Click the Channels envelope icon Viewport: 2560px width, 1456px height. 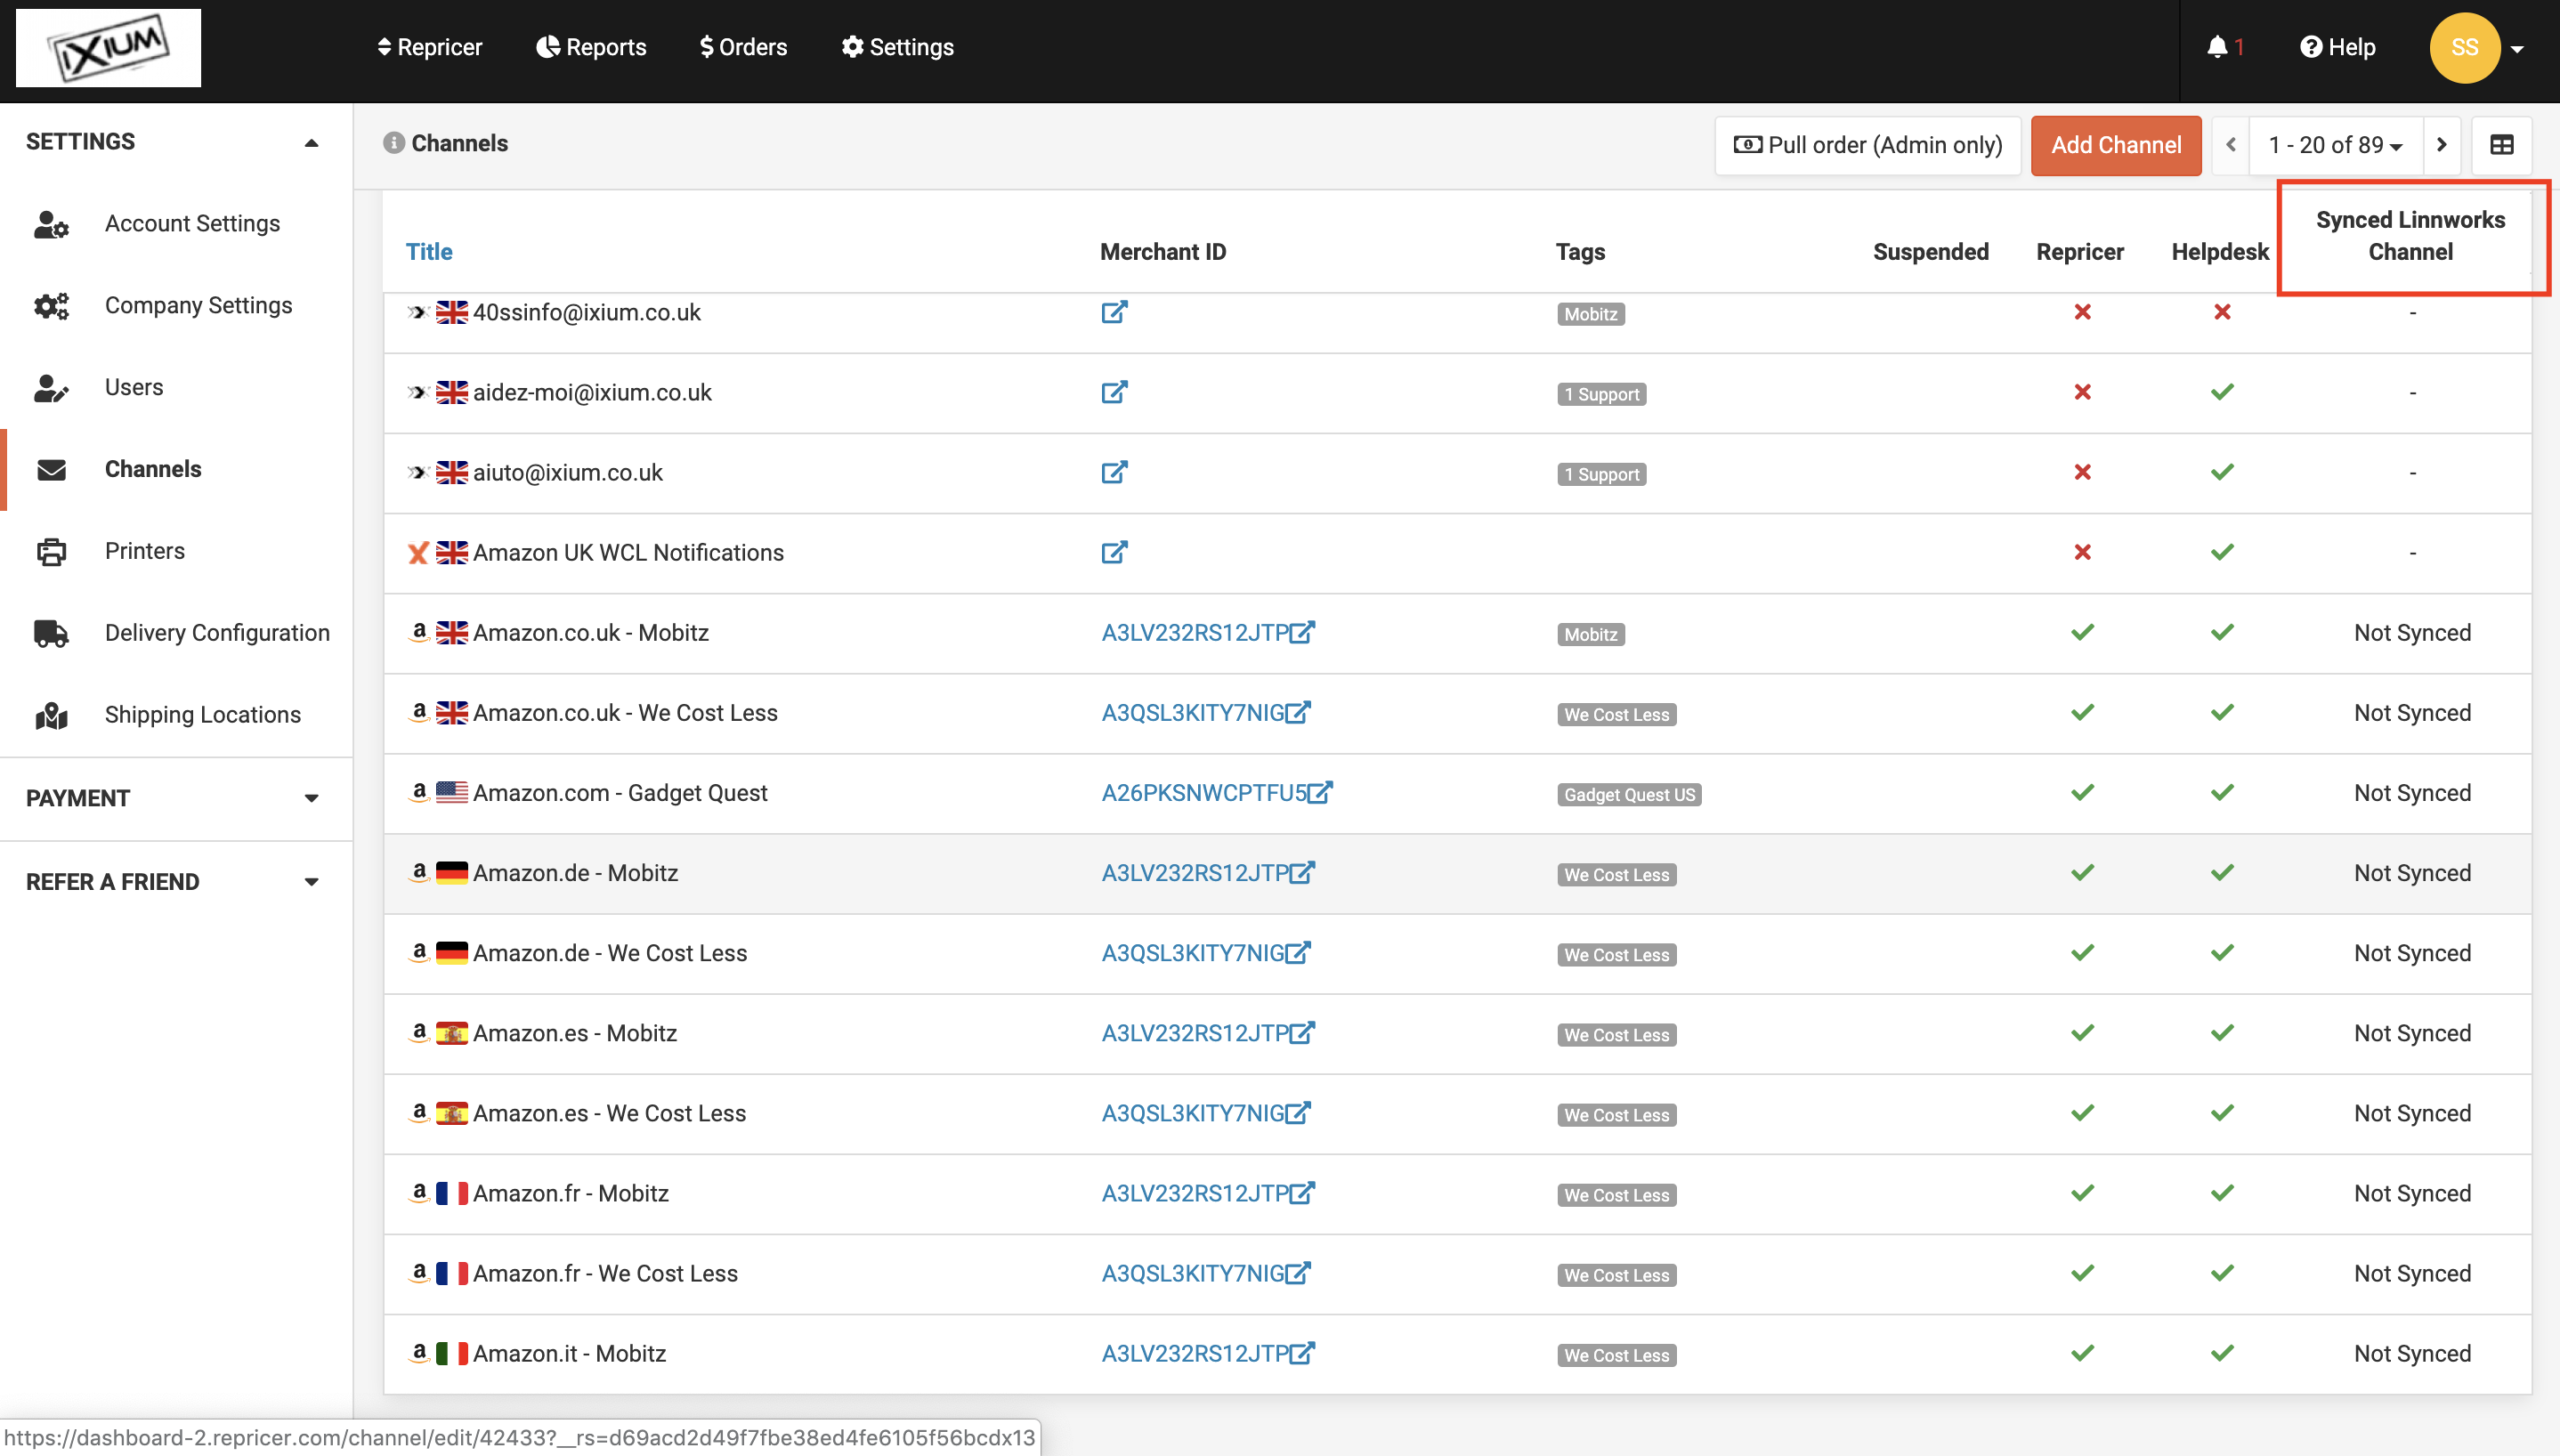[51, 470]
